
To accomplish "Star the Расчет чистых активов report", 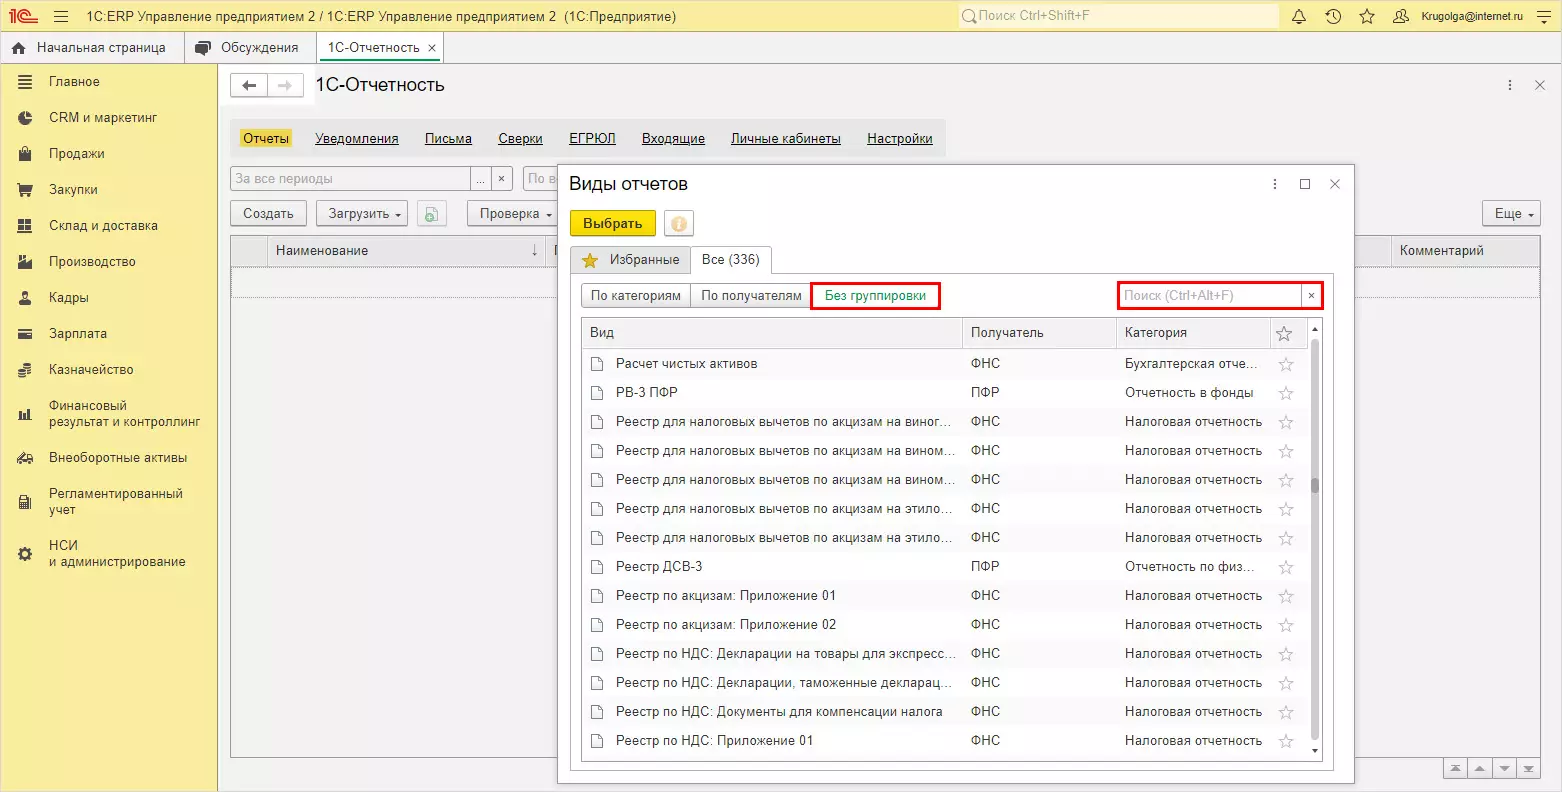I will [1286, 364].
